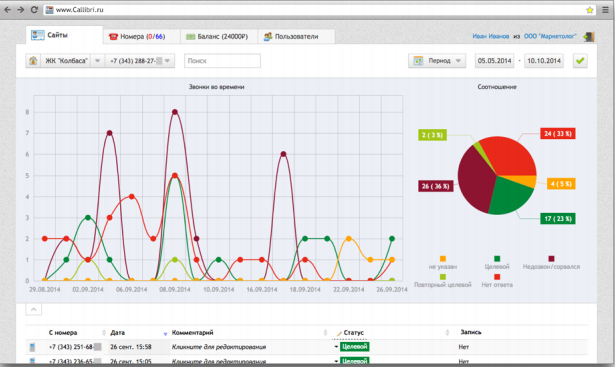Open the Баланс (24000₽) tab

click(x=219, y=36)
